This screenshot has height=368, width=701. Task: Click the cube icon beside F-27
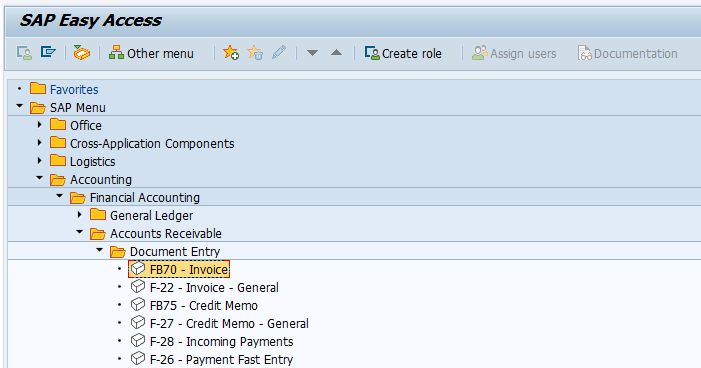pyautogui.click(x=138, y=322)
